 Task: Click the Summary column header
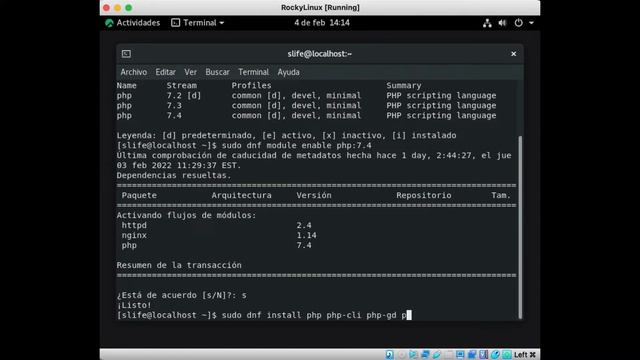pyautogui.click(x=404, y=86)
